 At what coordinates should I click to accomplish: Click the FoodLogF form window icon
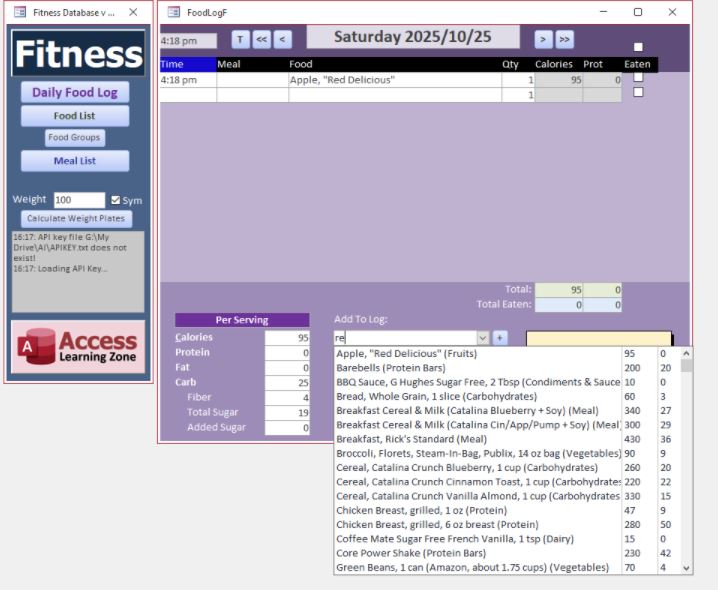click(x=173, y=12)
